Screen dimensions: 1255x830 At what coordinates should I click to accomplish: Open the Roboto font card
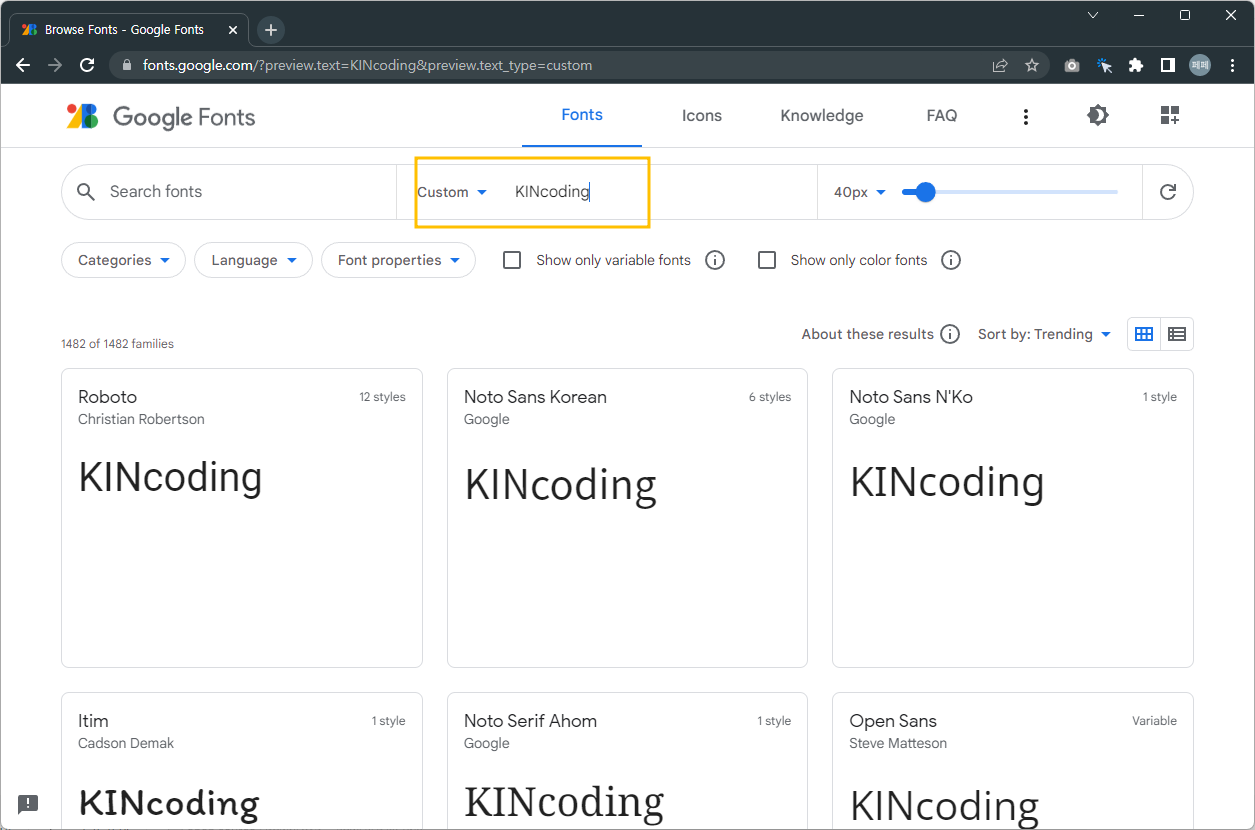coord(242,518)
